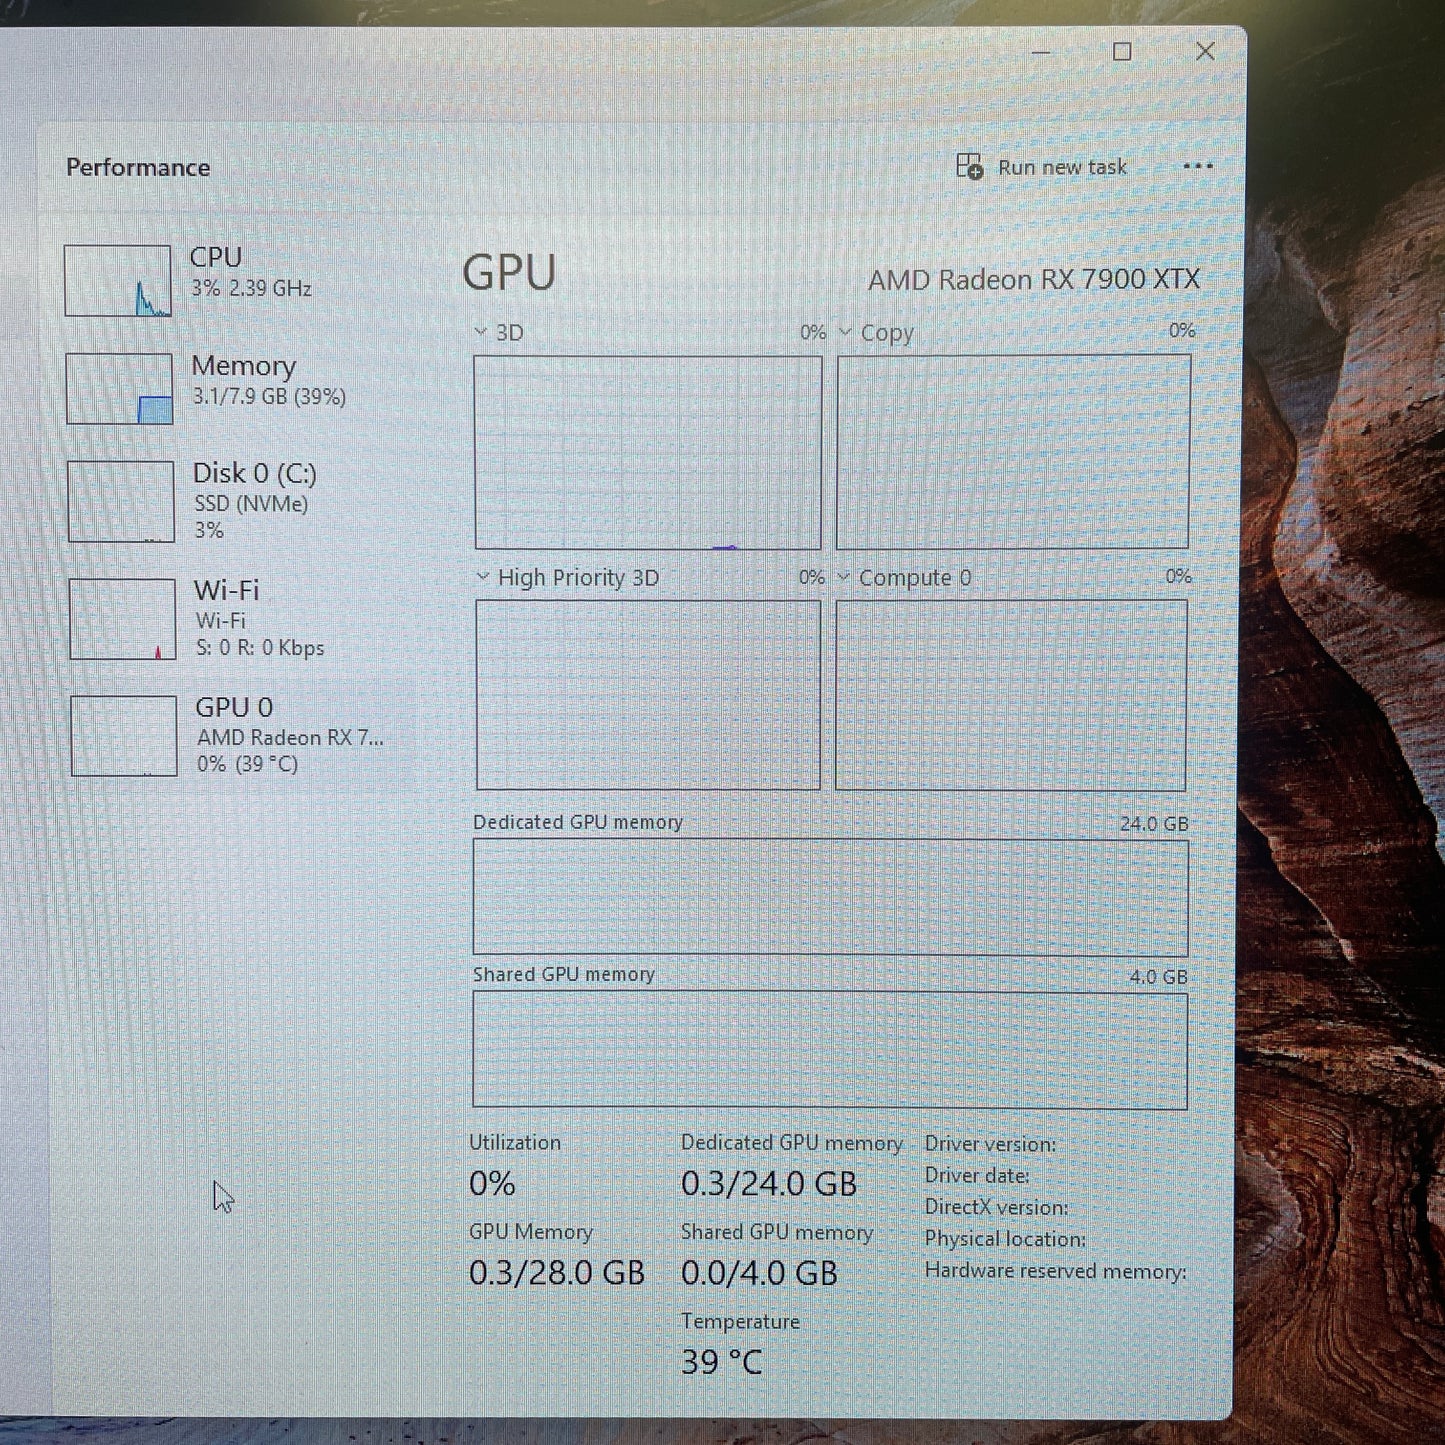
Task: Minimize the Task Manager window
Action: (1041, 52)
